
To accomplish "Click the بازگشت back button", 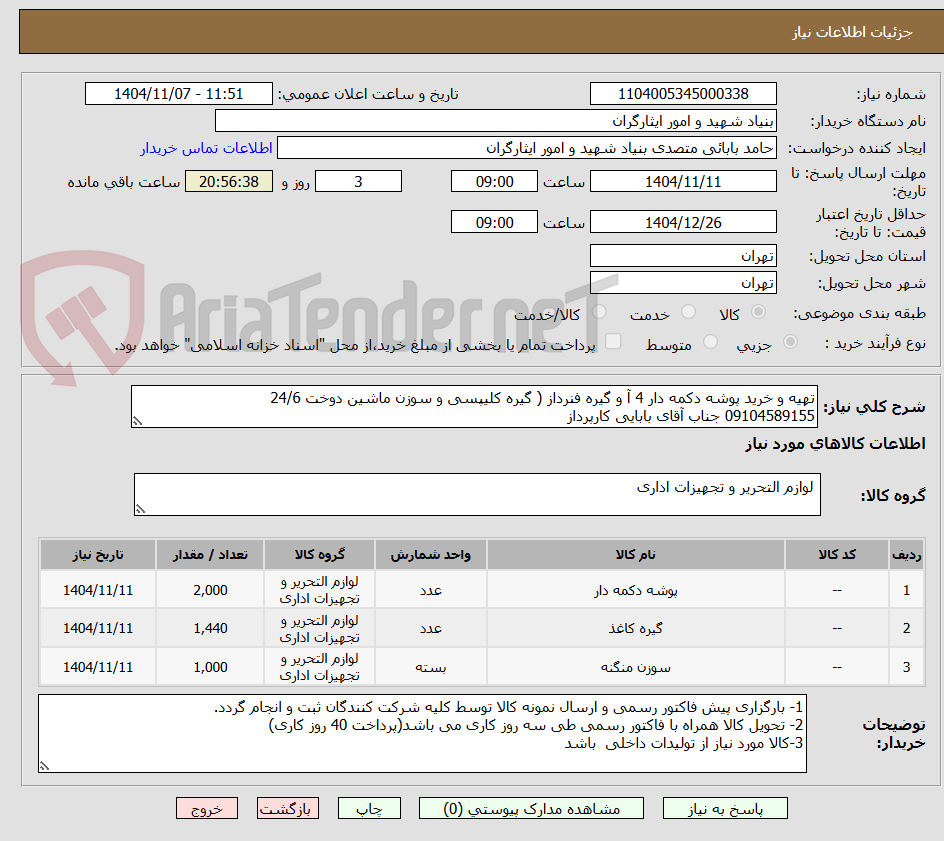I will pyautogui.click(x=288, y=808).
